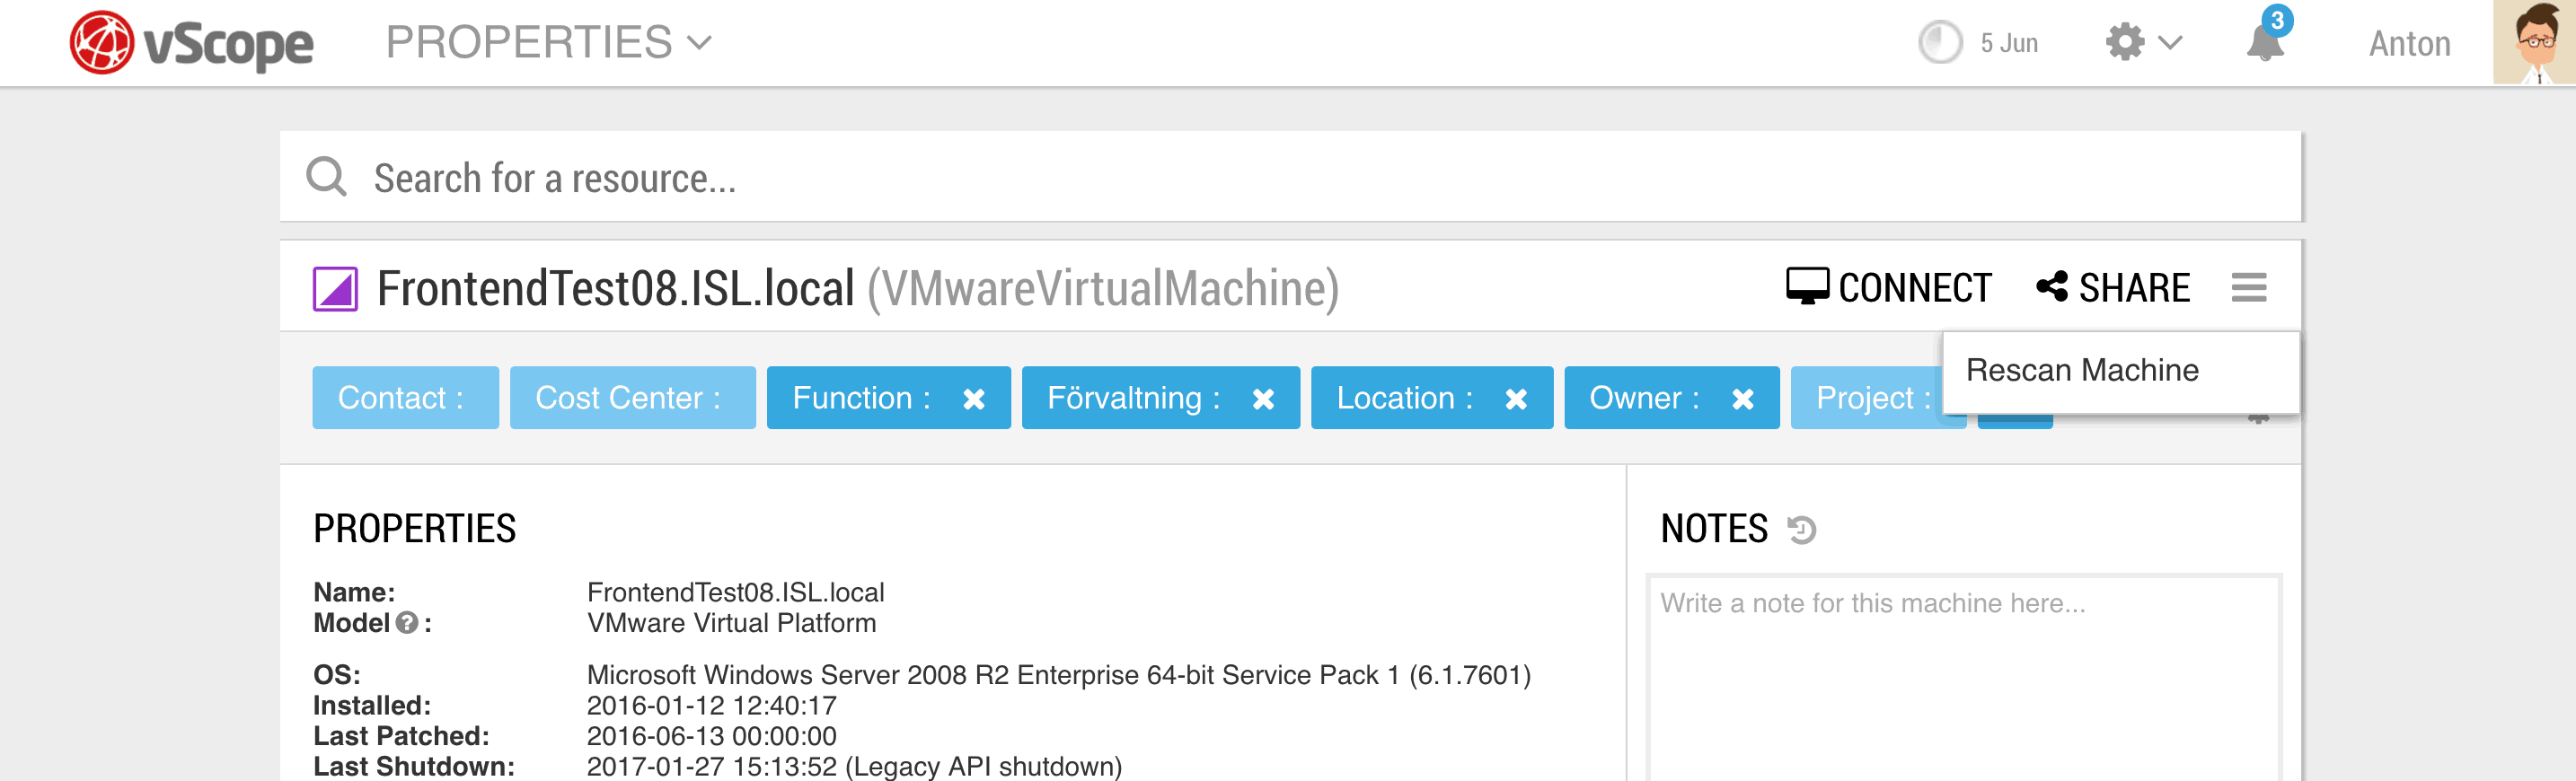Select Rescan Machine from the menu

point(2082,370)
